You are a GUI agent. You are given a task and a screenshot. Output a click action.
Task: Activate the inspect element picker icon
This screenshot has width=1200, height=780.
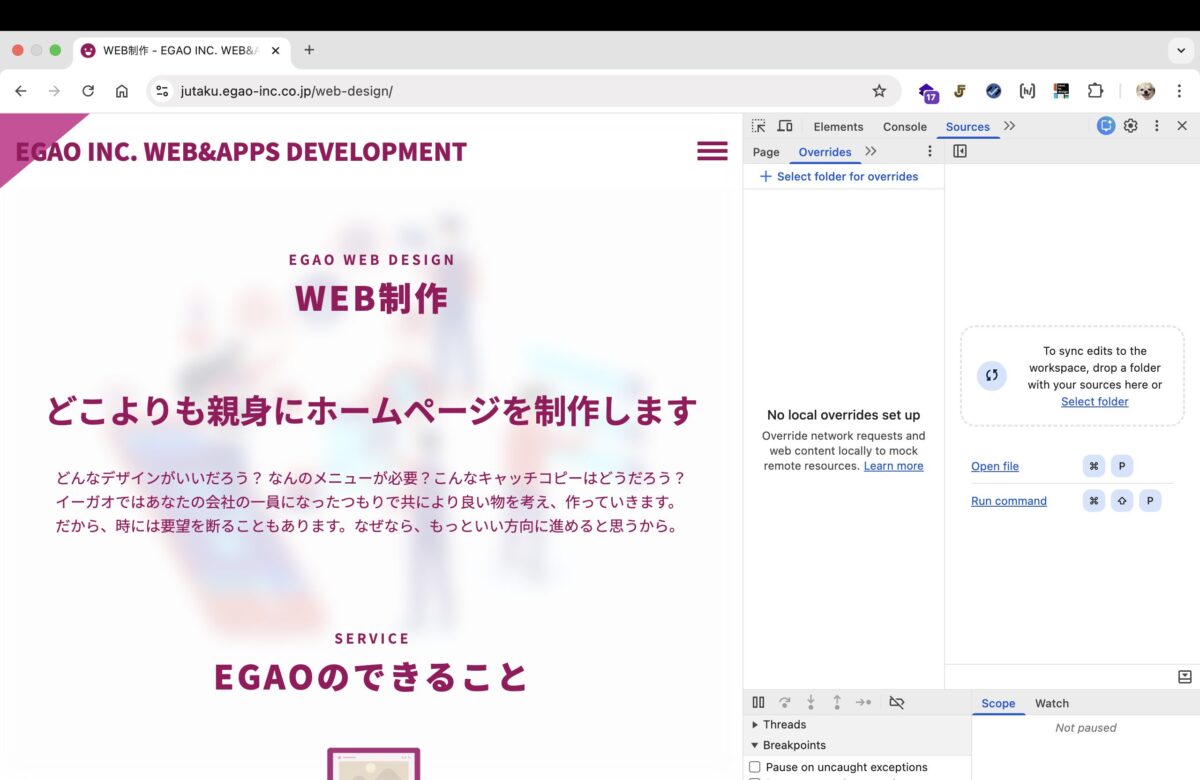[759, 126]
